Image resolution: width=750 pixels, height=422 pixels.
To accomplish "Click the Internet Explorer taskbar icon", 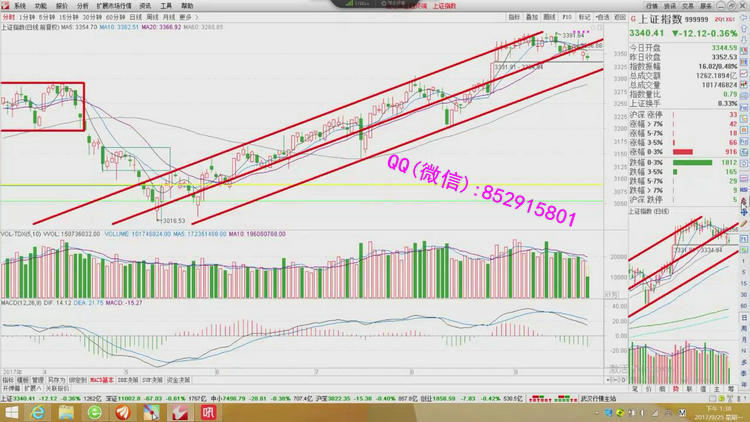I will pyautogui.click(x=37, y=410).
